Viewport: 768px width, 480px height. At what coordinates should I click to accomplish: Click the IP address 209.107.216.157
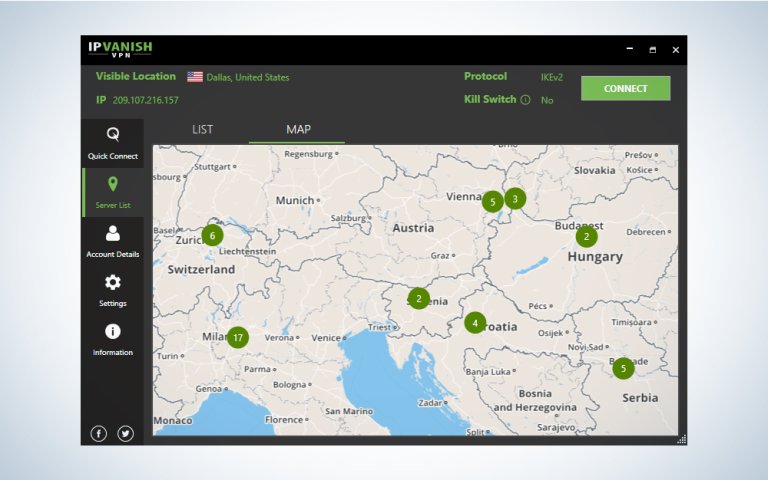(x=145, y=100)
